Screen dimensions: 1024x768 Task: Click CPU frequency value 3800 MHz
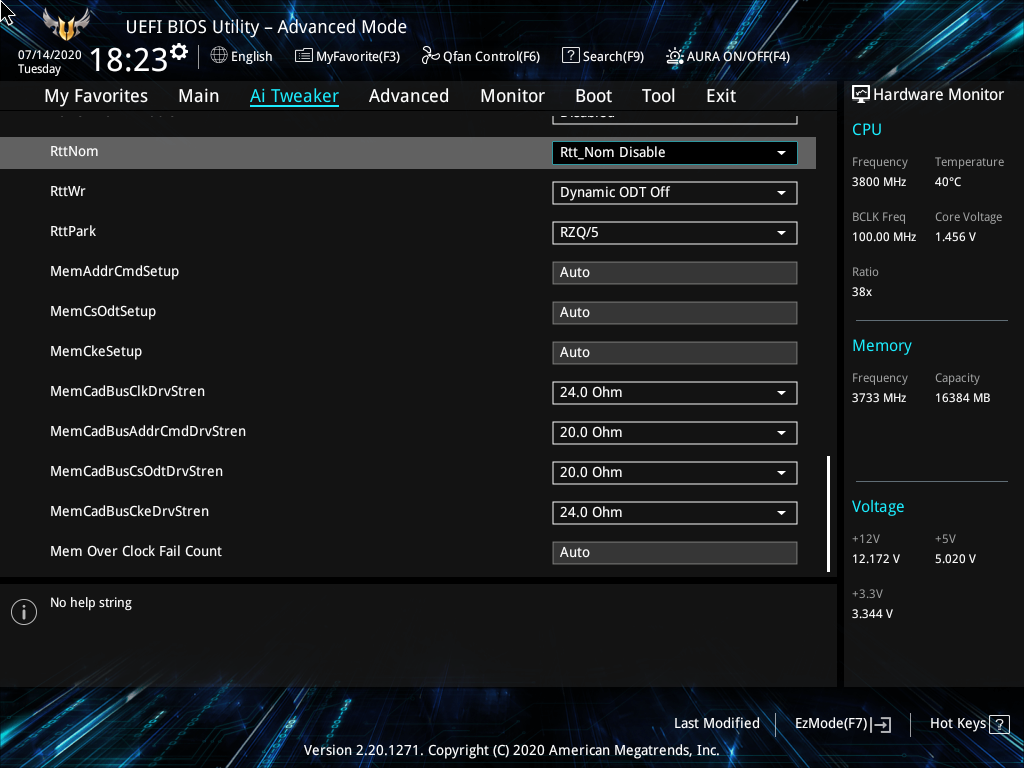[878, 182]
